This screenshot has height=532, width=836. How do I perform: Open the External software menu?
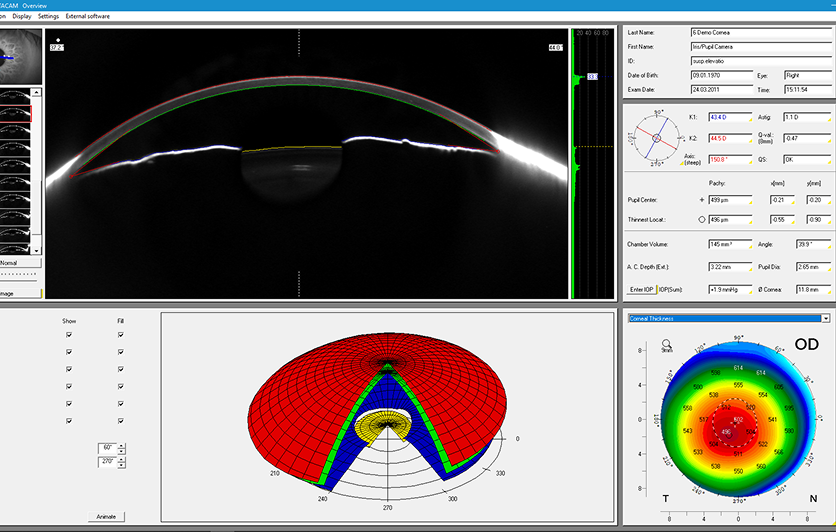point(87,16)
